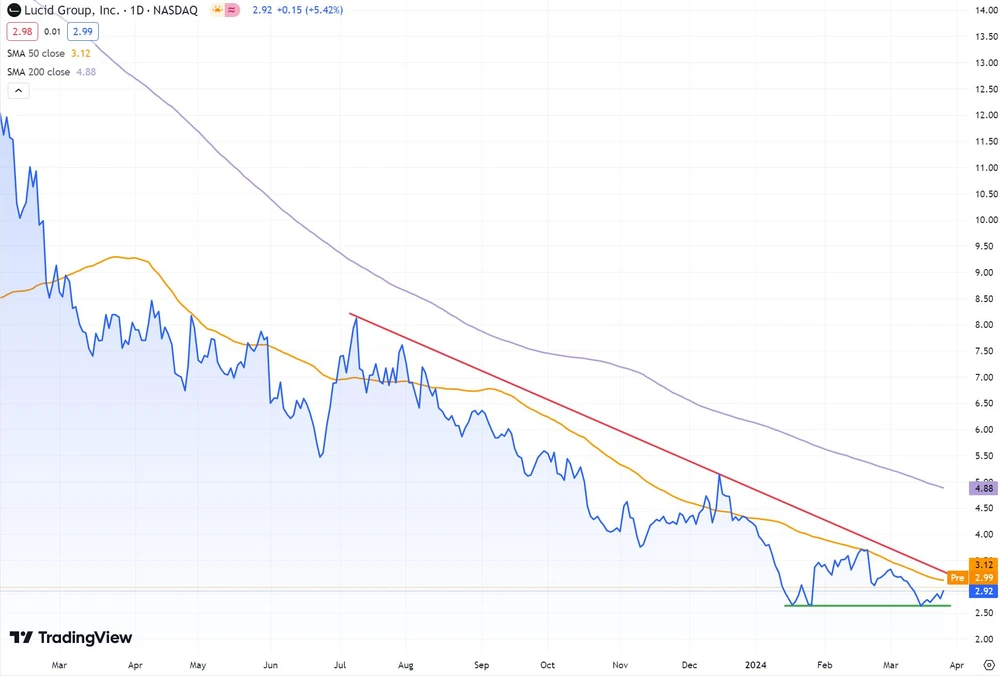Click the orange 3.12 SMA label on the price scale
Viewport: 1000px width, 676px height.
(983, 565)
